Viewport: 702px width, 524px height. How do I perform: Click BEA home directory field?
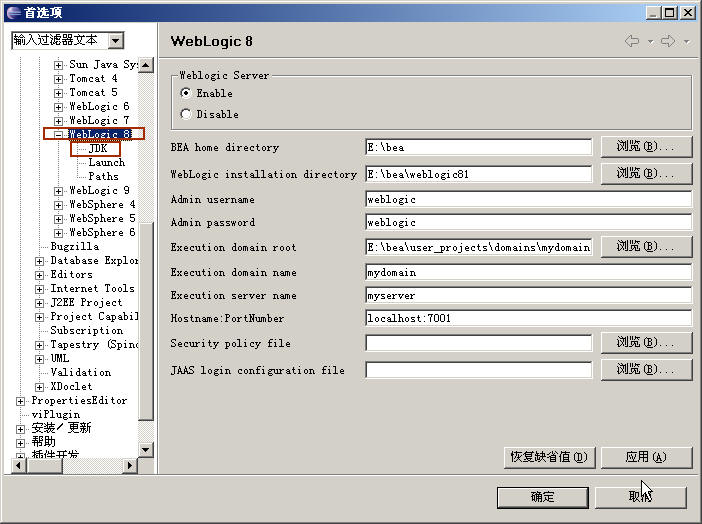click(x=479, y=147)
